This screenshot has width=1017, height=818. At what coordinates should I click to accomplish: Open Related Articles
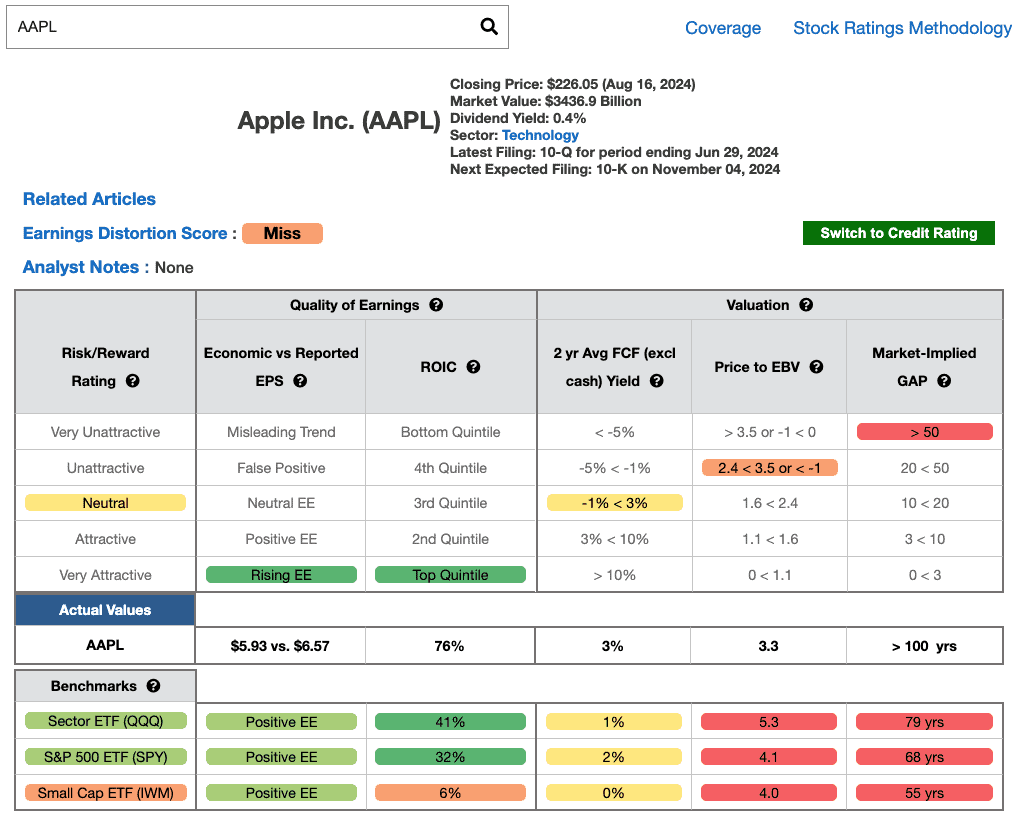[x=90, y=199]
